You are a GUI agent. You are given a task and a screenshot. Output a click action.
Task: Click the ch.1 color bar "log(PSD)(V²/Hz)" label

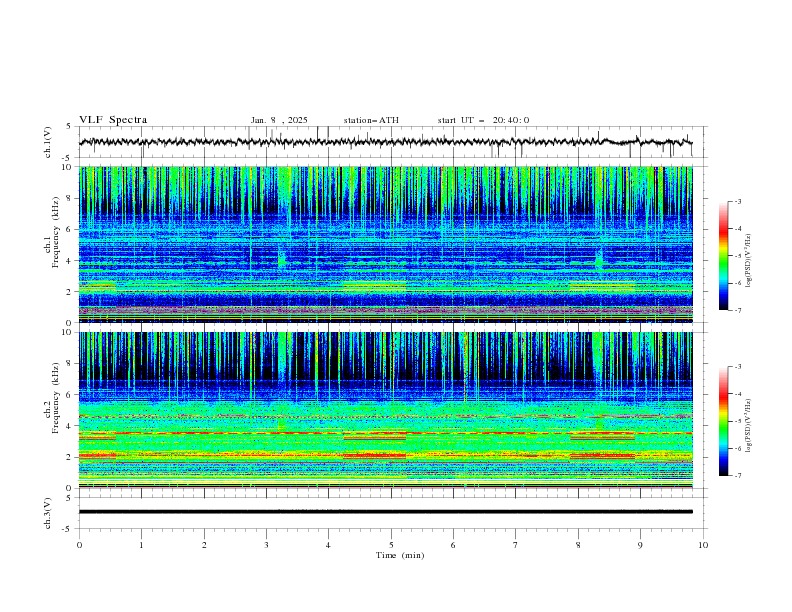tap(748, 261)
